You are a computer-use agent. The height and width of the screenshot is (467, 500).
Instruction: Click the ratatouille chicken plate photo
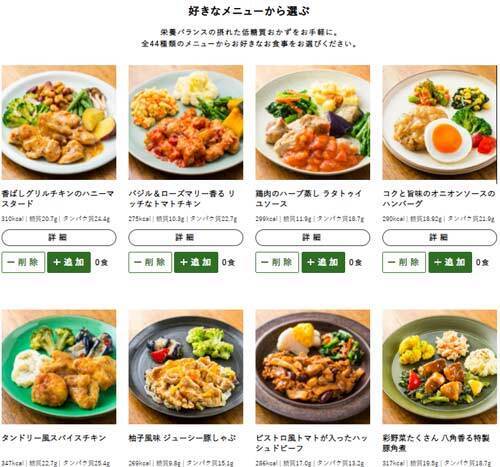click(x=313, y=122)
